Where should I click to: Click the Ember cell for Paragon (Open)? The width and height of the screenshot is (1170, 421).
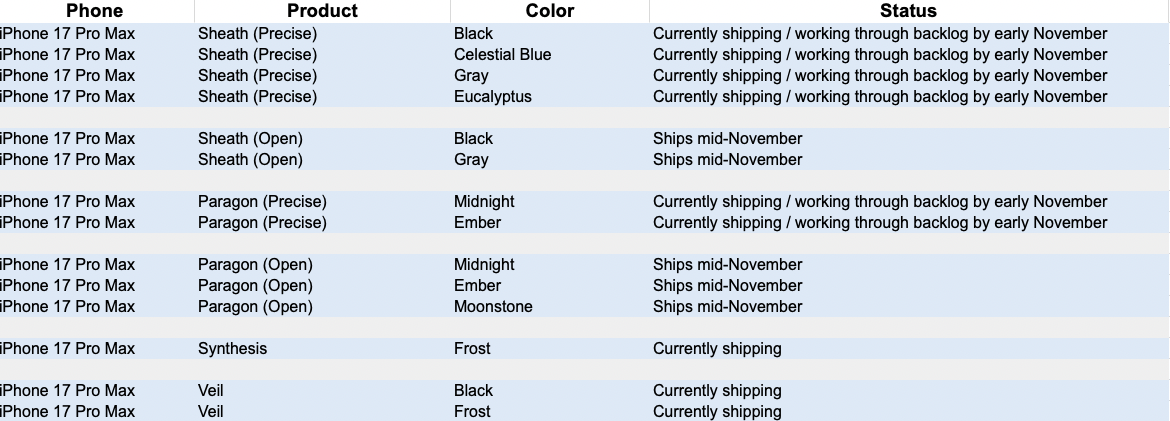[477, 285]
